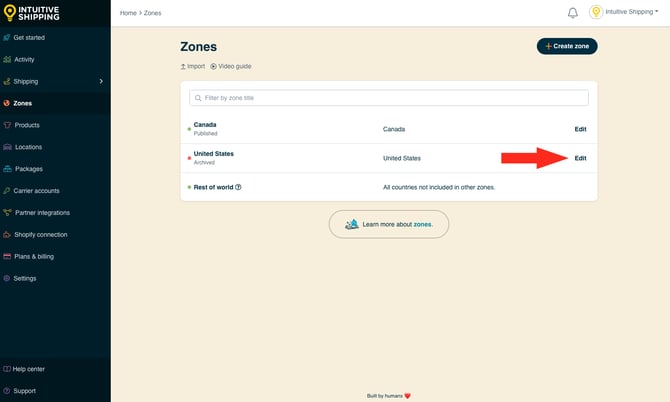
Task: Click the Support question icon
Action: 7,391
